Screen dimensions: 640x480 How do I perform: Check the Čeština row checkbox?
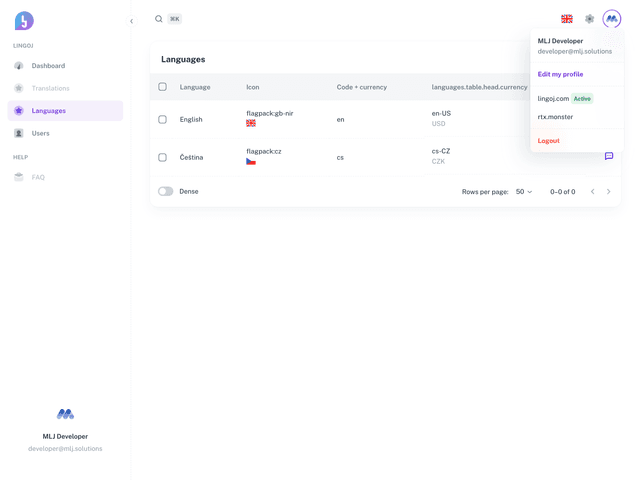[163, 157]
